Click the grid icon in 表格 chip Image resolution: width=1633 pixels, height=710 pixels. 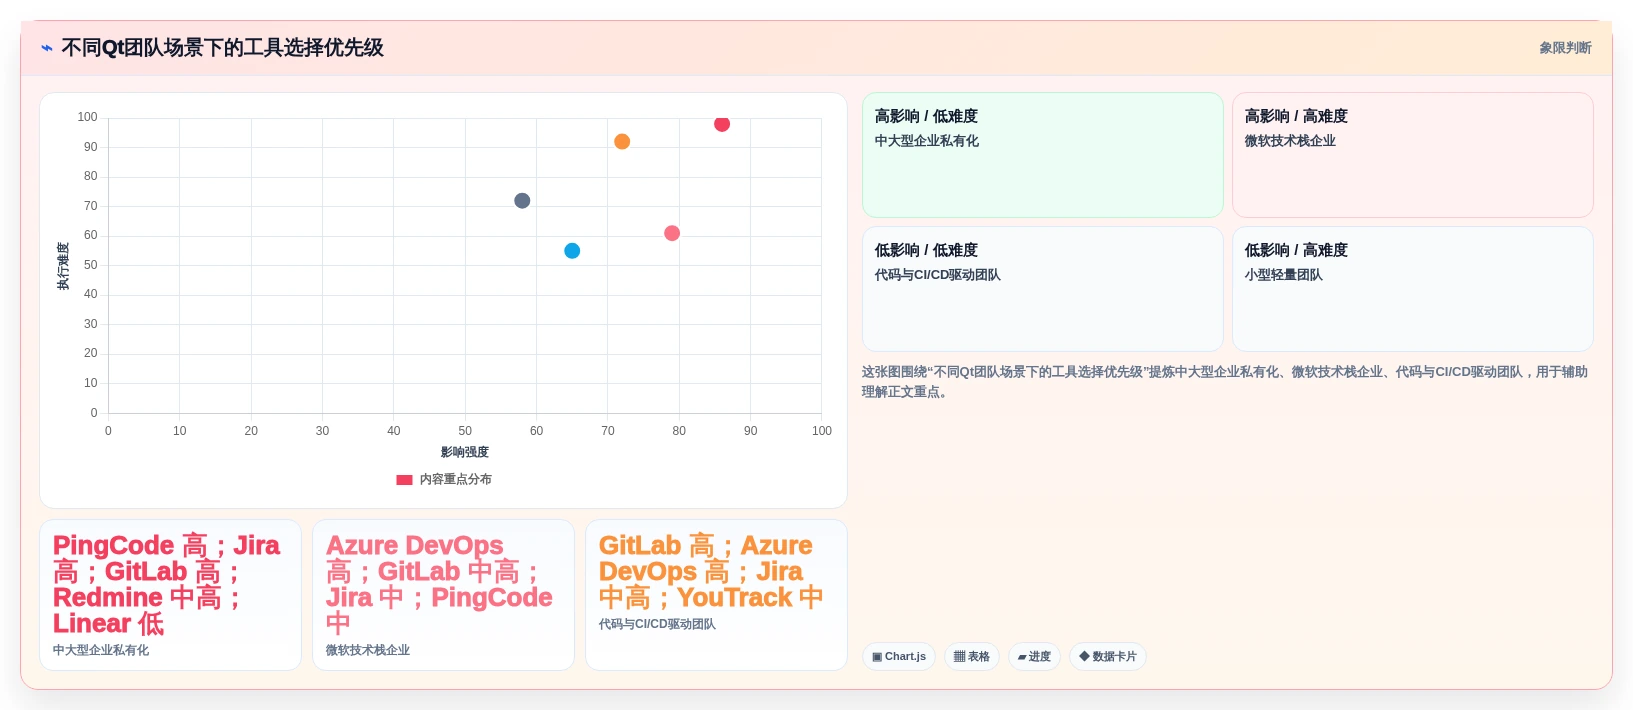(x=960, y=657)
